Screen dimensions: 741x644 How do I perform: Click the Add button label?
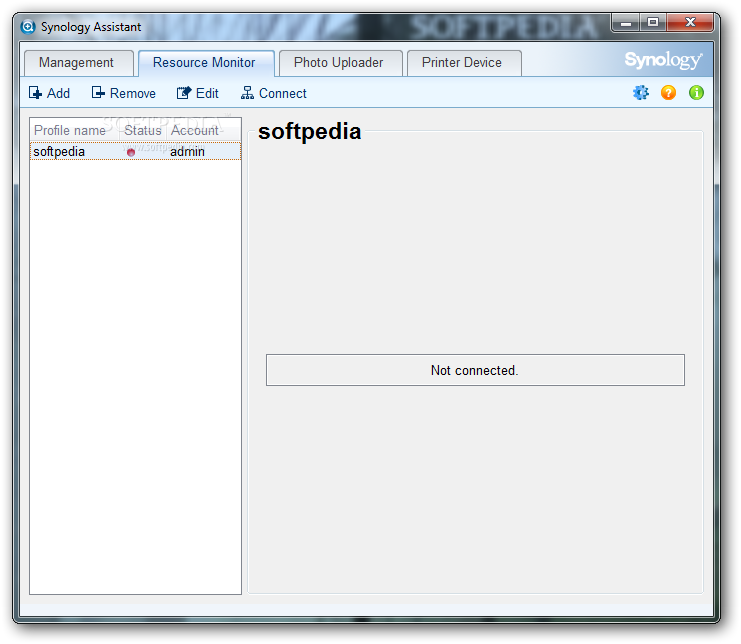58,93
